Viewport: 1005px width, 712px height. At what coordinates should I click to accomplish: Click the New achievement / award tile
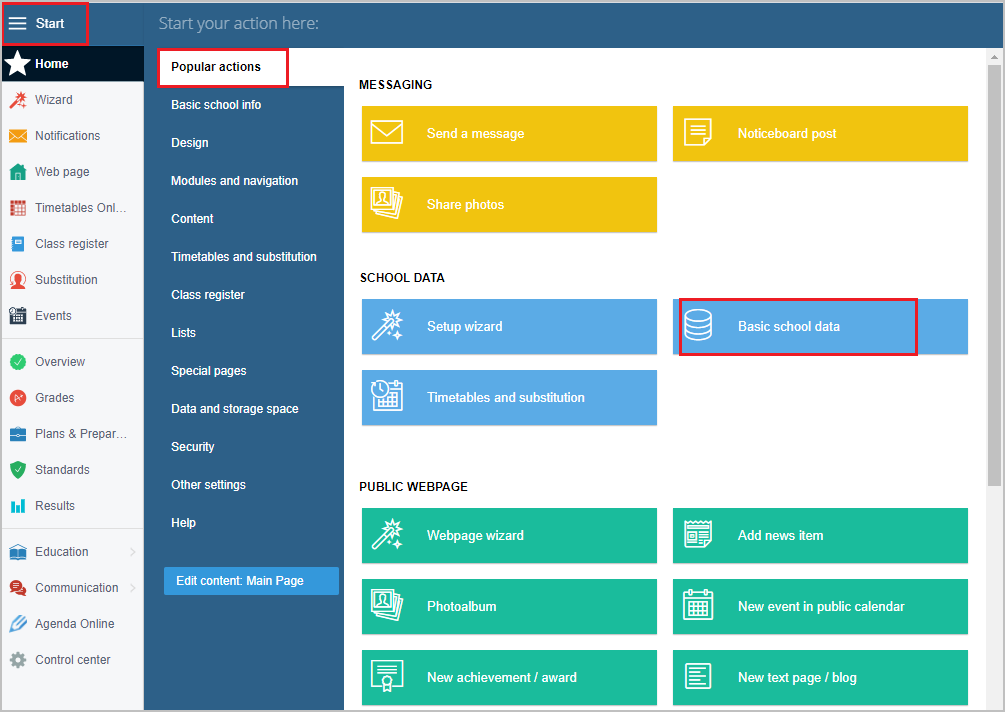point(510,677)
